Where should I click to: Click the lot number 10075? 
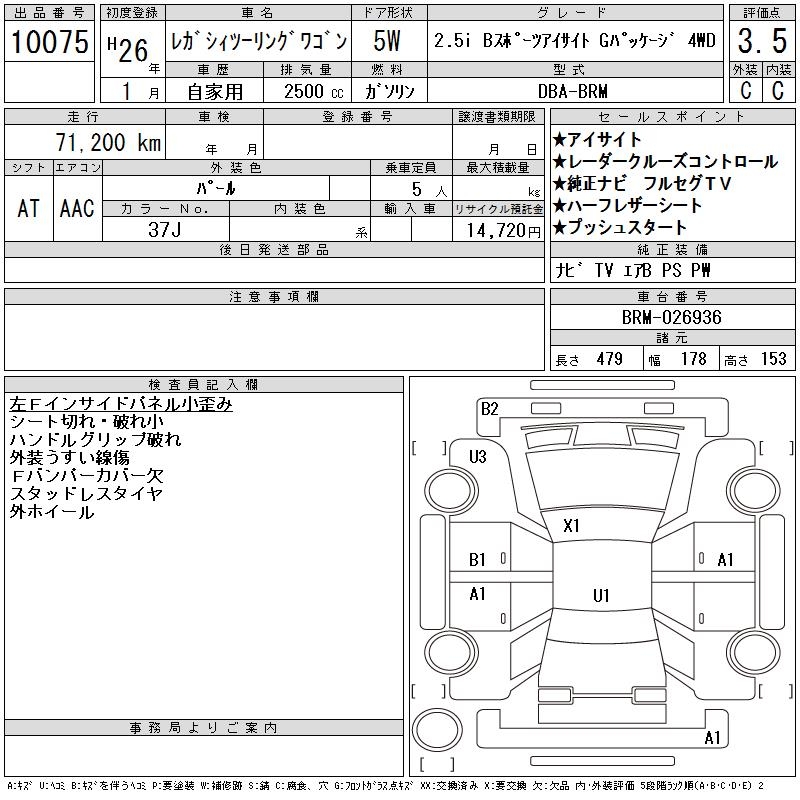coord(50,42)
